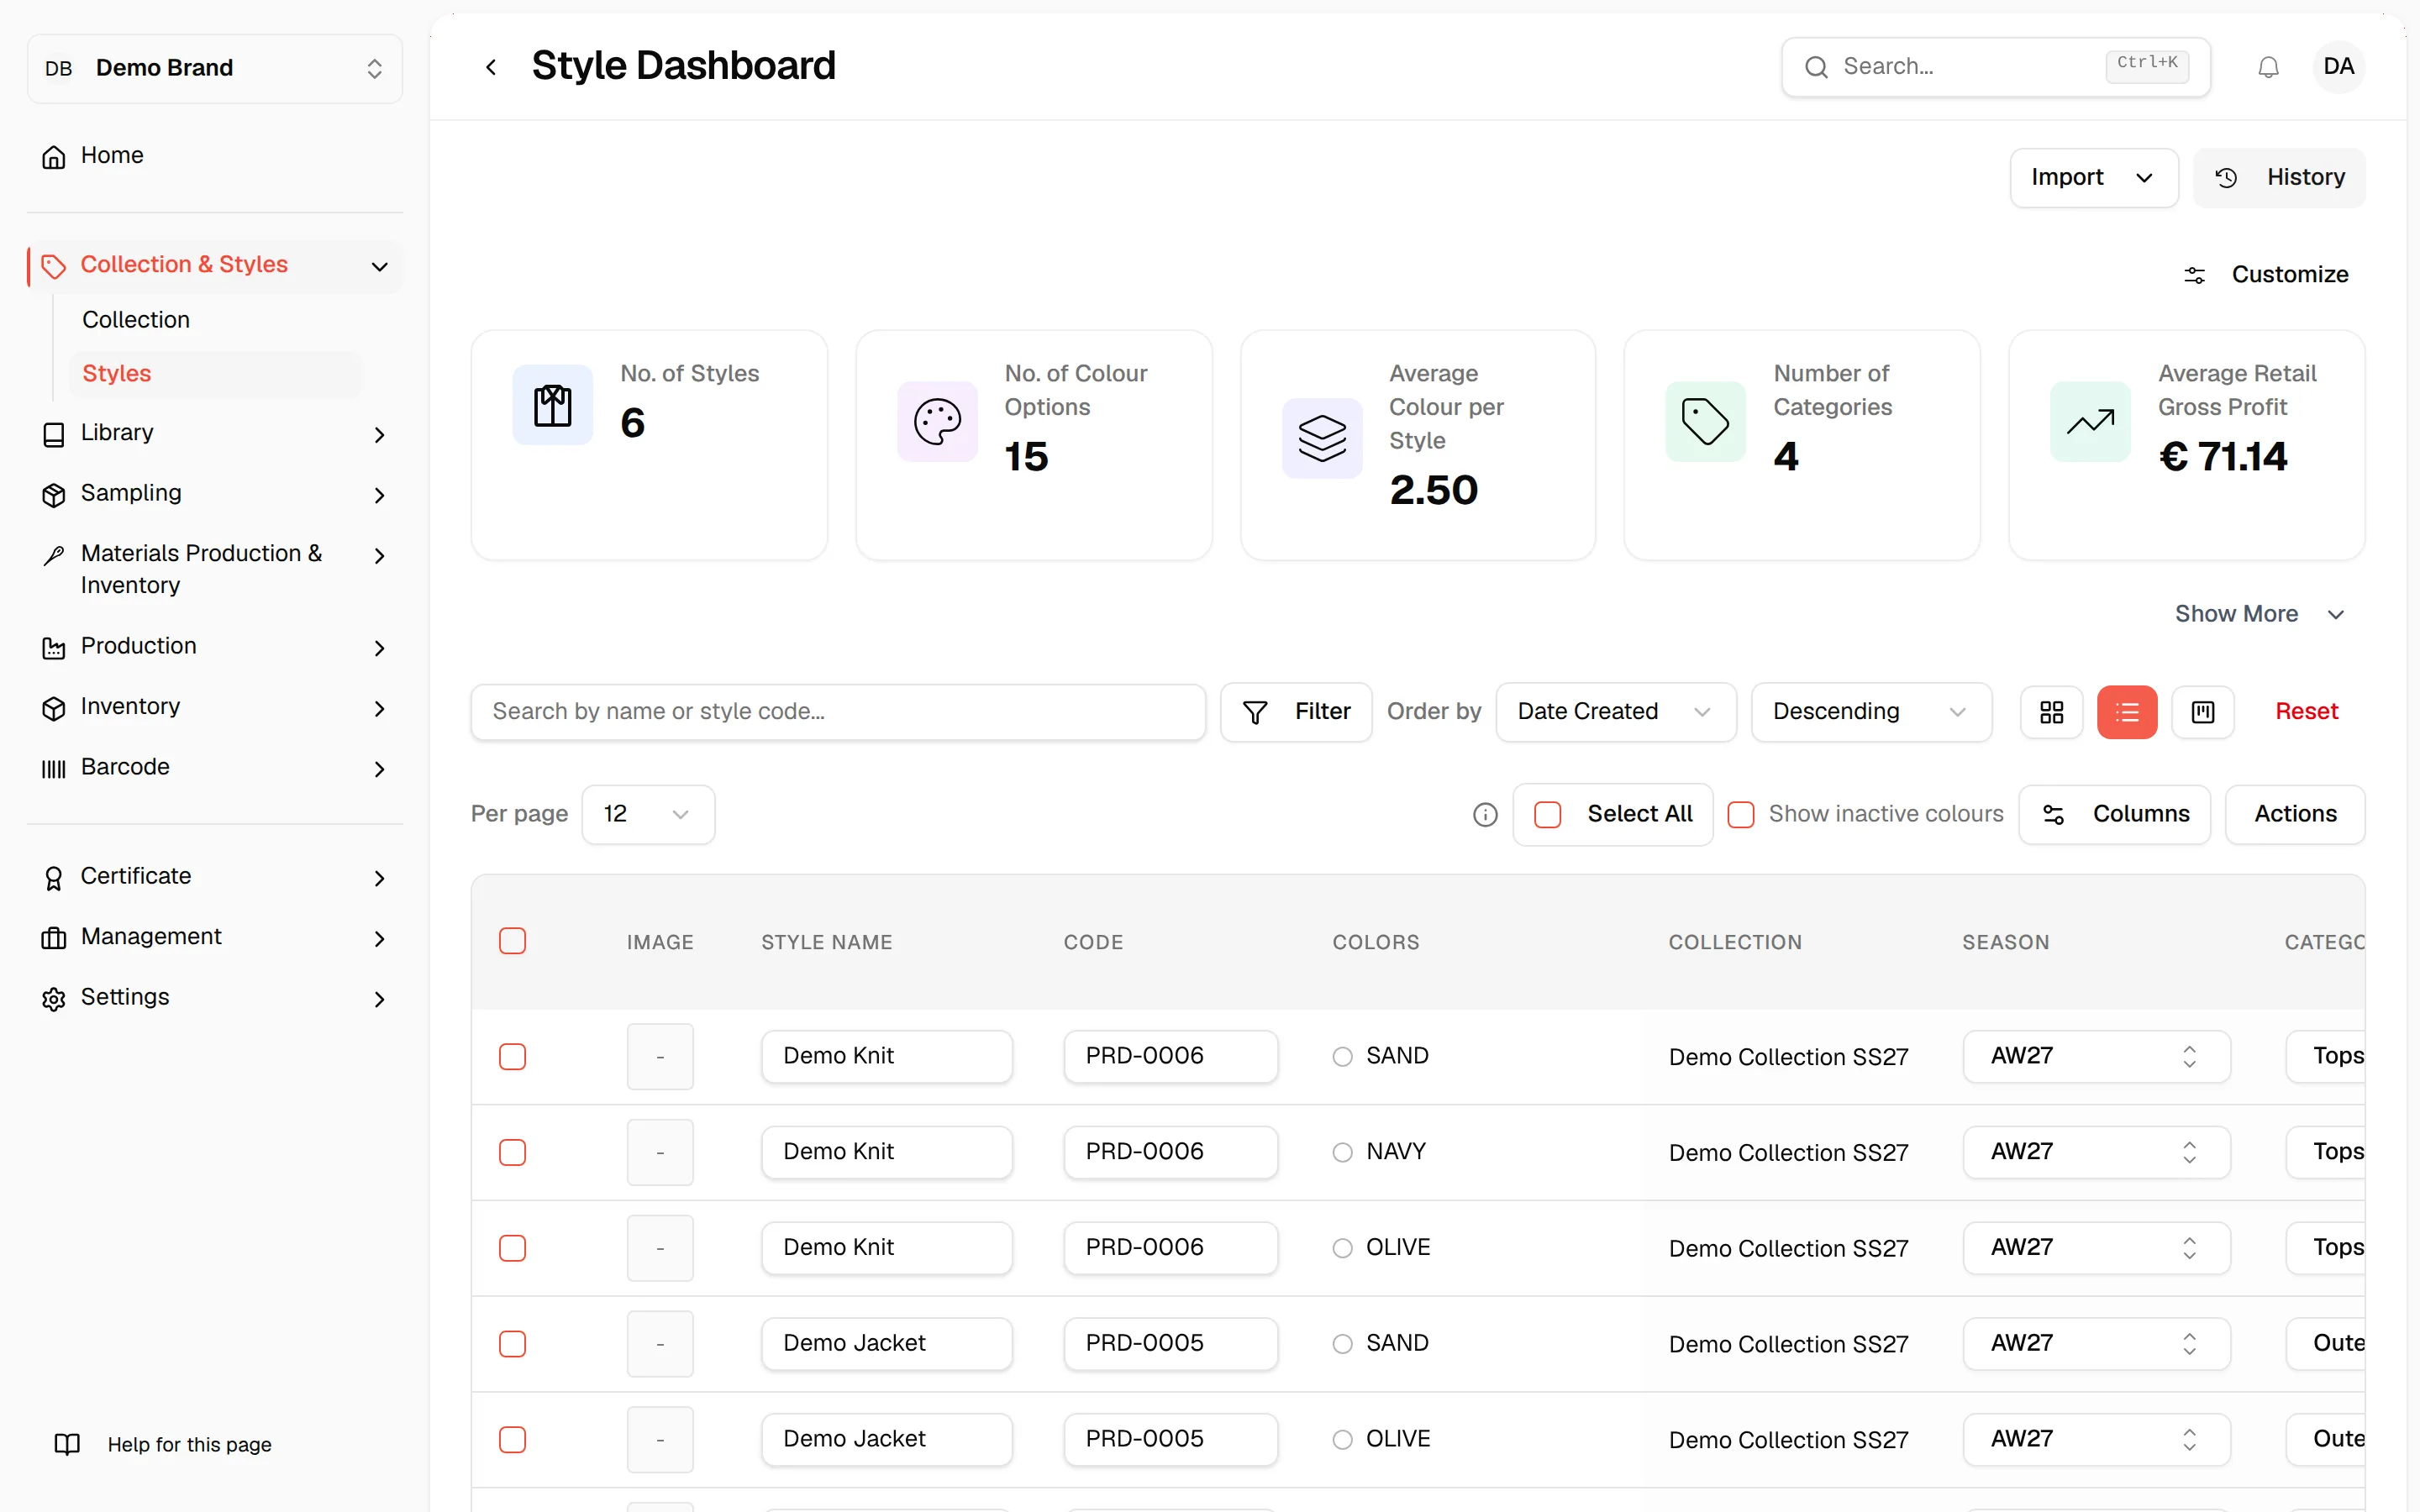Expand the Barcode menu
Screen dimensions: 2420x1512
[215, 768]
